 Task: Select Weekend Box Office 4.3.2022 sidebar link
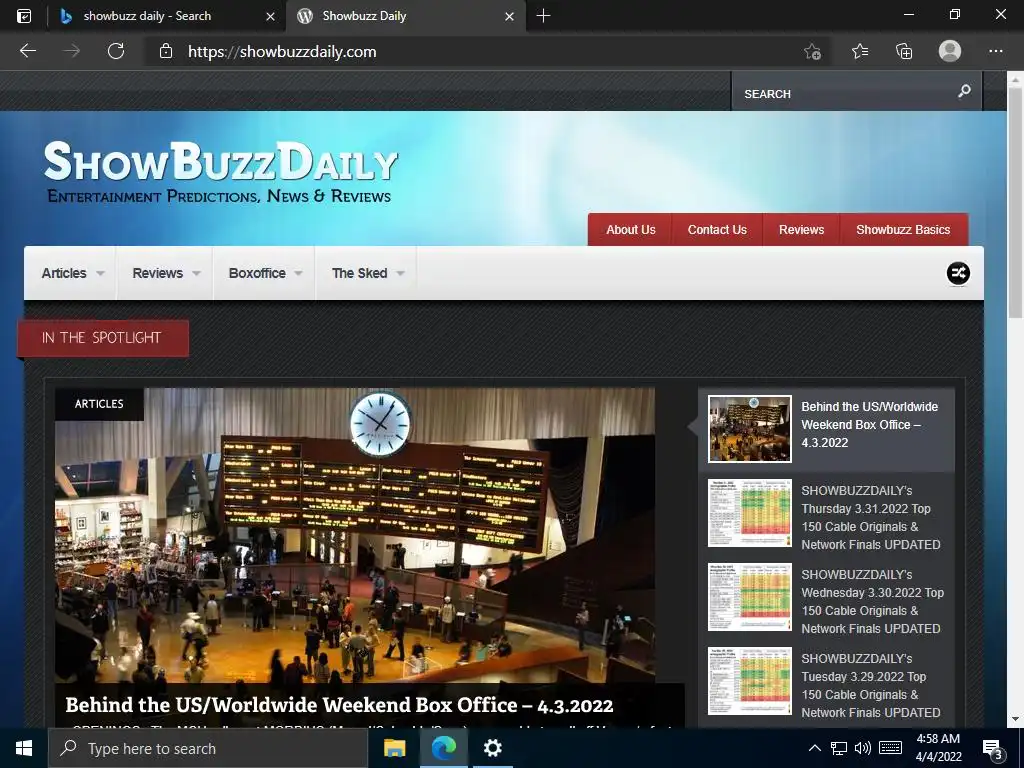coord(869,424)
